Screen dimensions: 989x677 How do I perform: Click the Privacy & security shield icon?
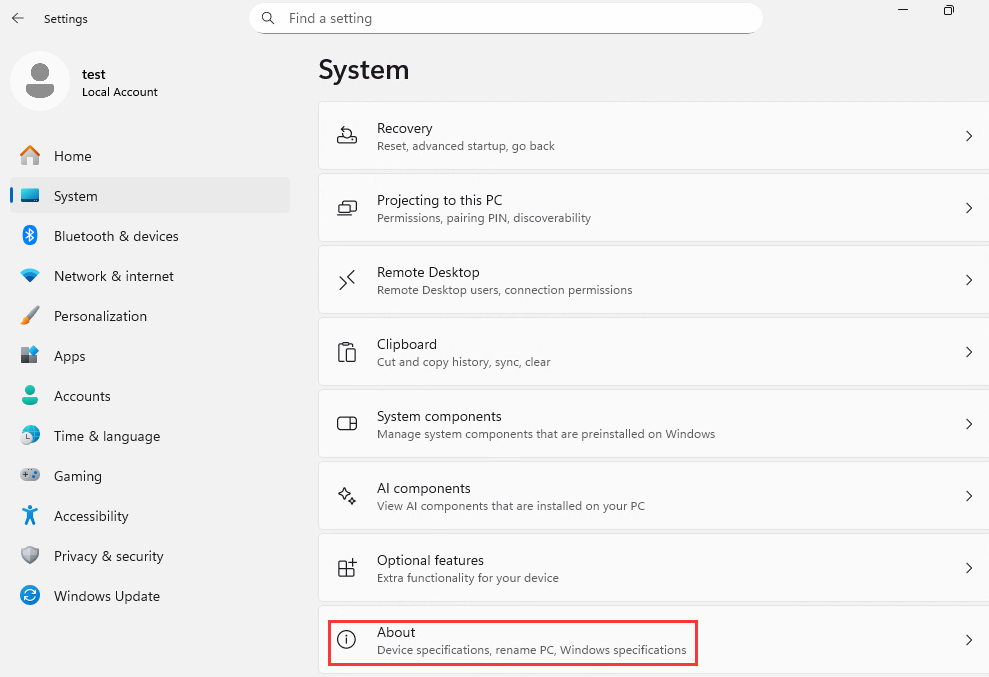(x=30, y=556)
